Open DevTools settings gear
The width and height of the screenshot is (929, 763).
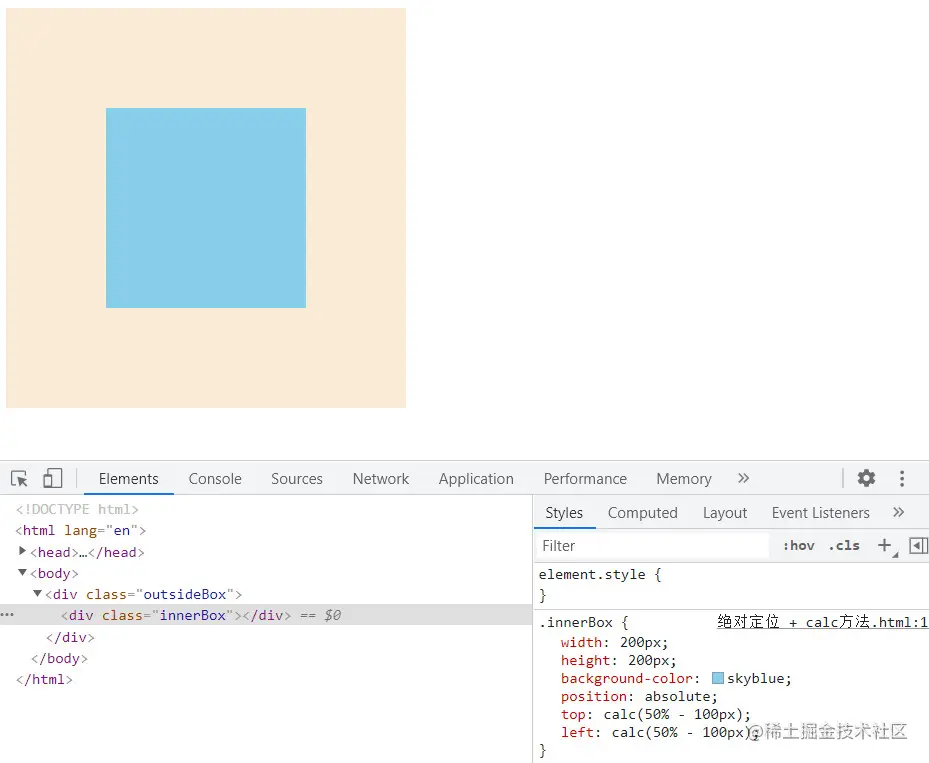click(x=866, y=478)
